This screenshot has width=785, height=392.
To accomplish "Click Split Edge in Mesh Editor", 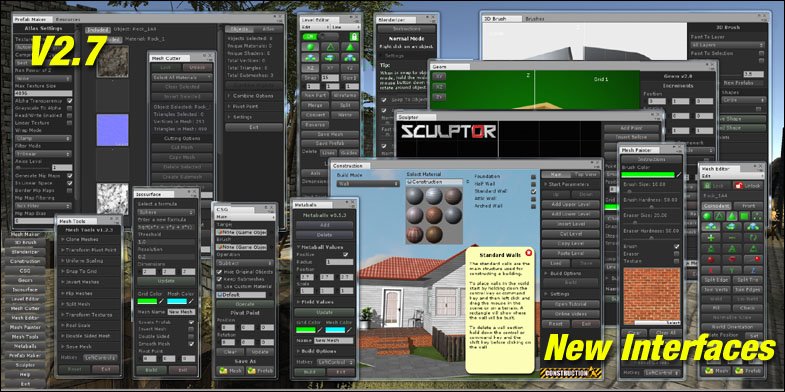I will click(x=716, y=279).
